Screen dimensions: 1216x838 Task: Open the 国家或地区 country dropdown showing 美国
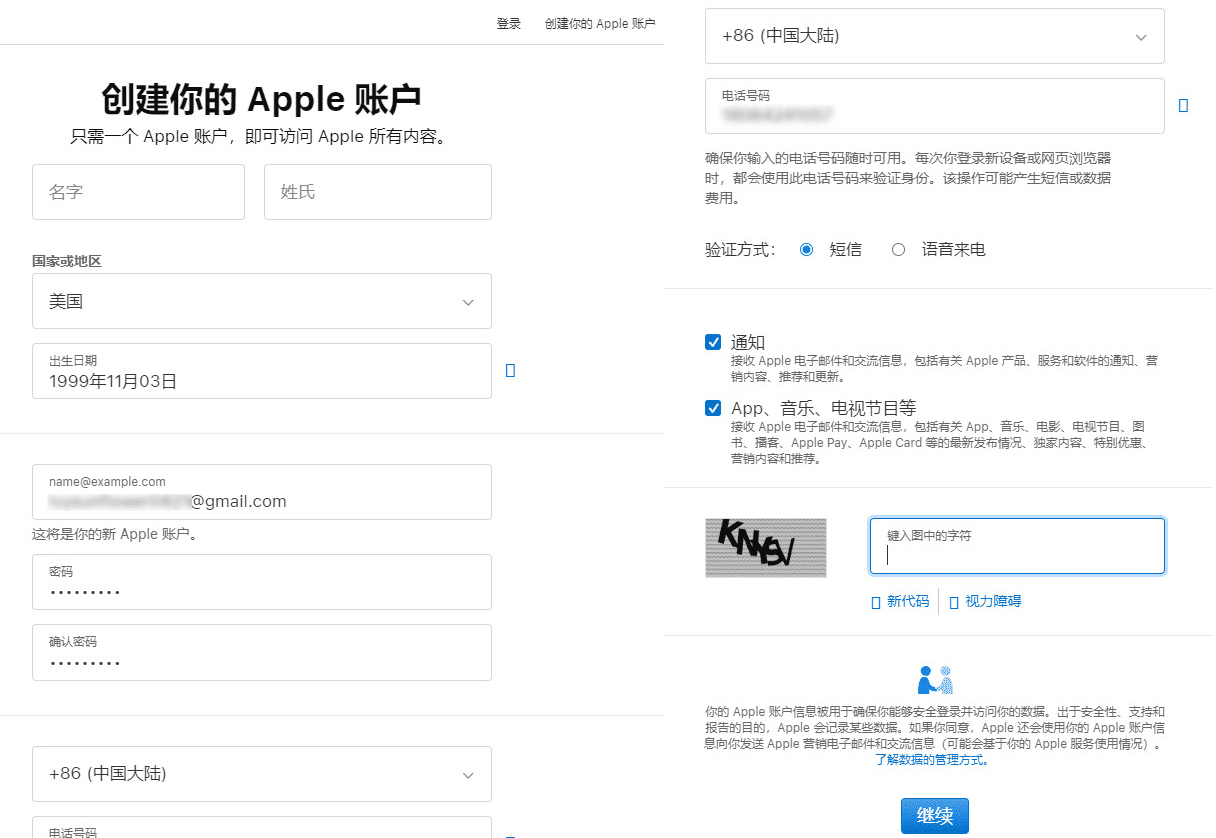261,301
